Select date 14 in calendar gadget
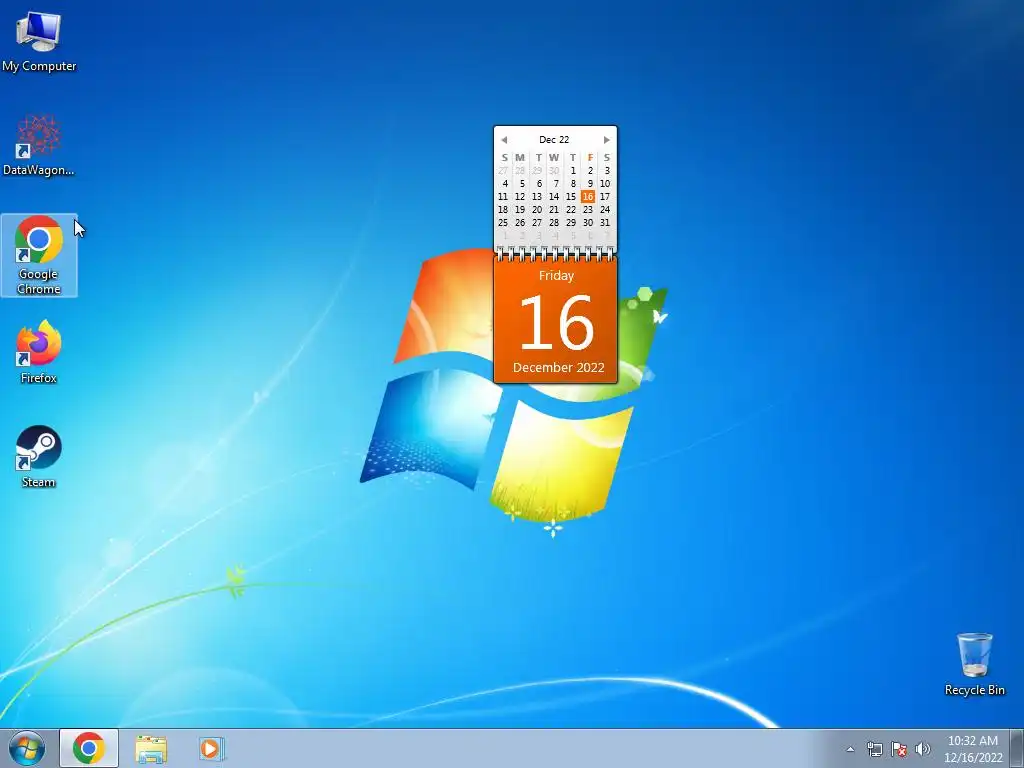 [x=554, y=197]
